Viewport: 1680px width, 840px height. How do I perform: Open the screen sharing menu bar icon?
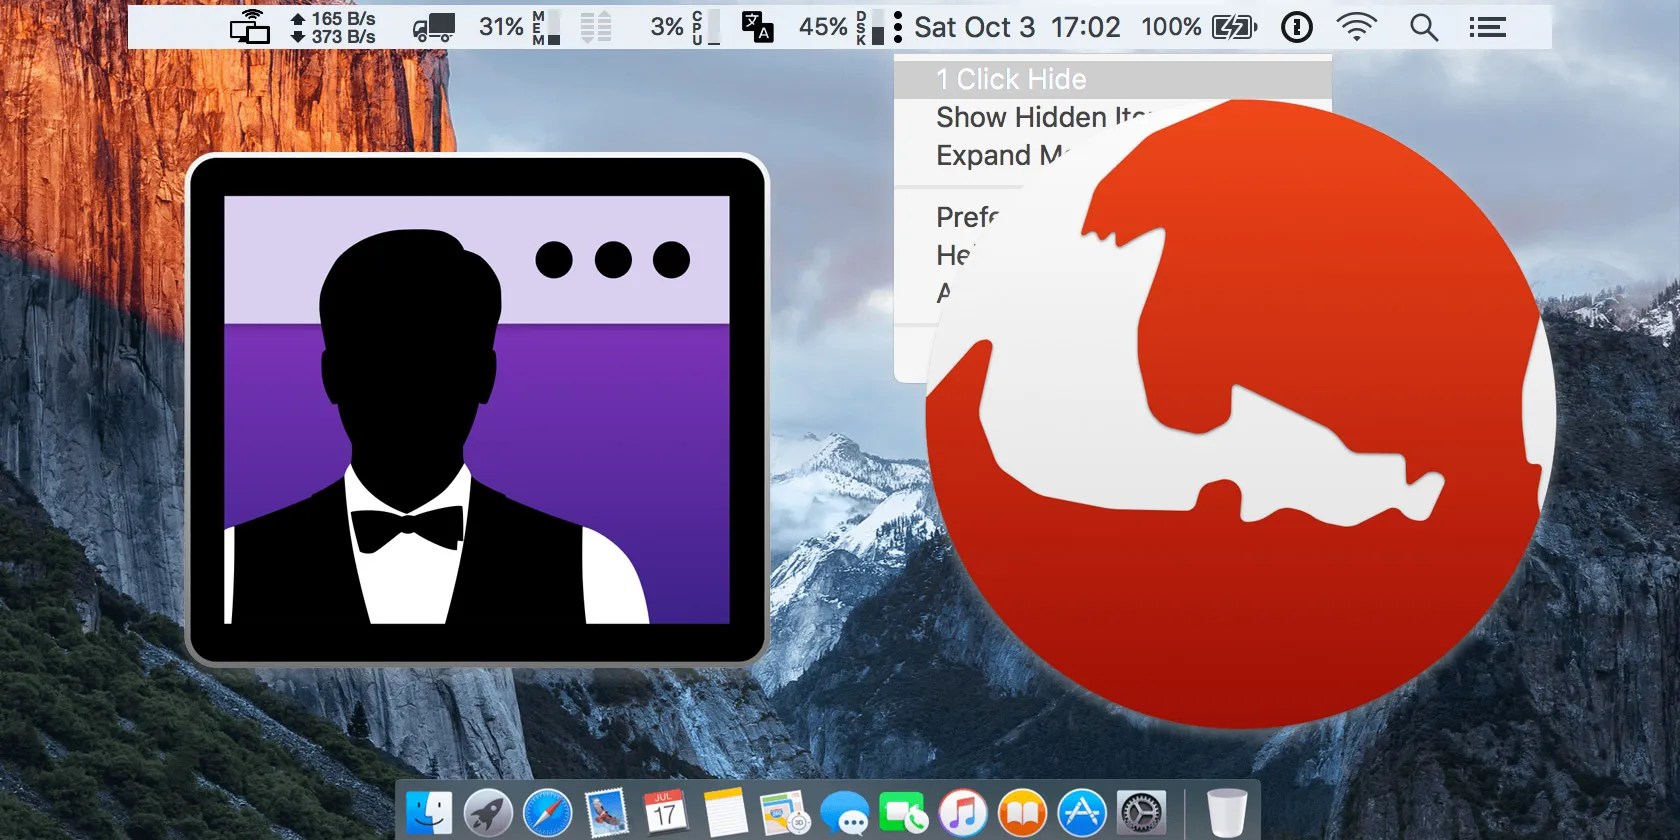(x=250, y=27)
